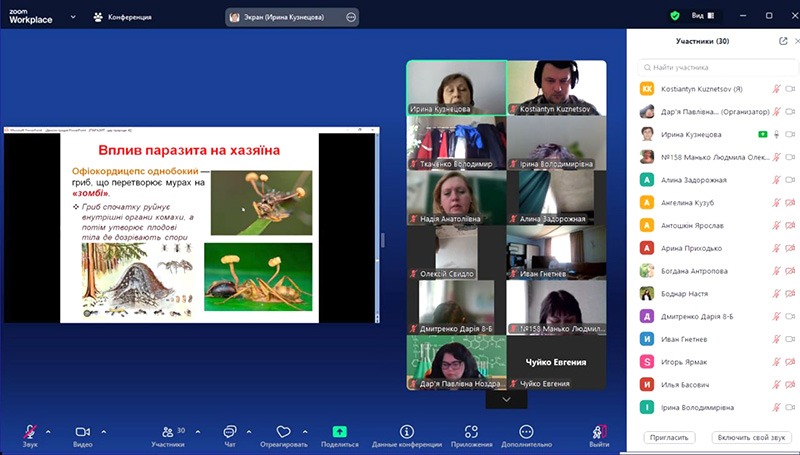800x455 pixels.
Task: Click the Включить свой звук button
Action: (750, 437)
